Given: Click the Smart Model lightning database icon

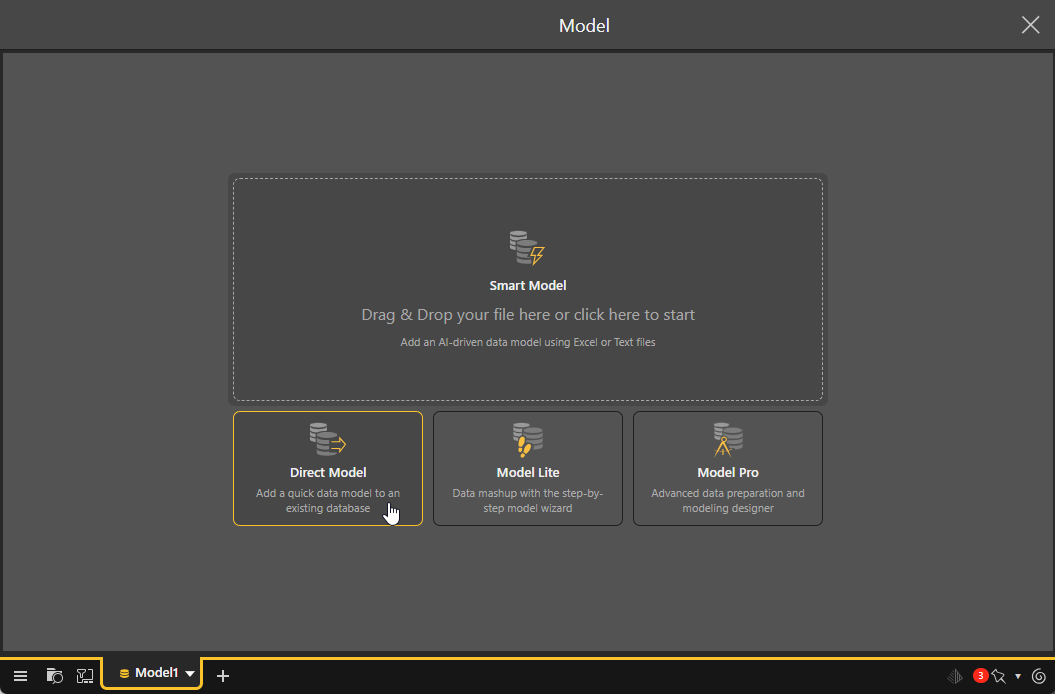Looking at the screenshot, I should pyautogui.click(x=527, y=248).
